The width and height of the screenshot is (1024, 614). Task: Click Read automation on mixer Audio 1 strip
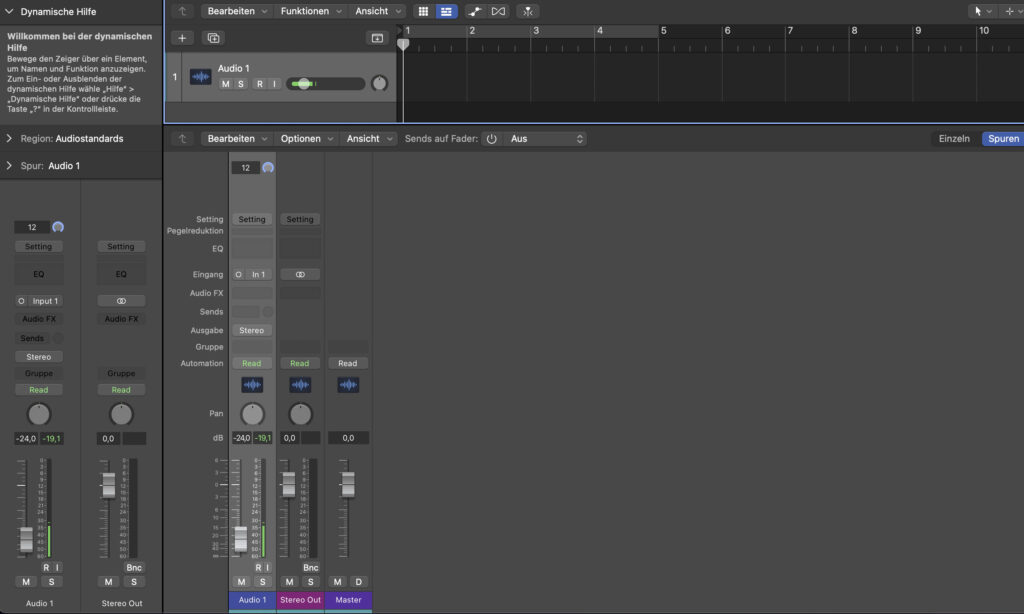coord(252,363)
